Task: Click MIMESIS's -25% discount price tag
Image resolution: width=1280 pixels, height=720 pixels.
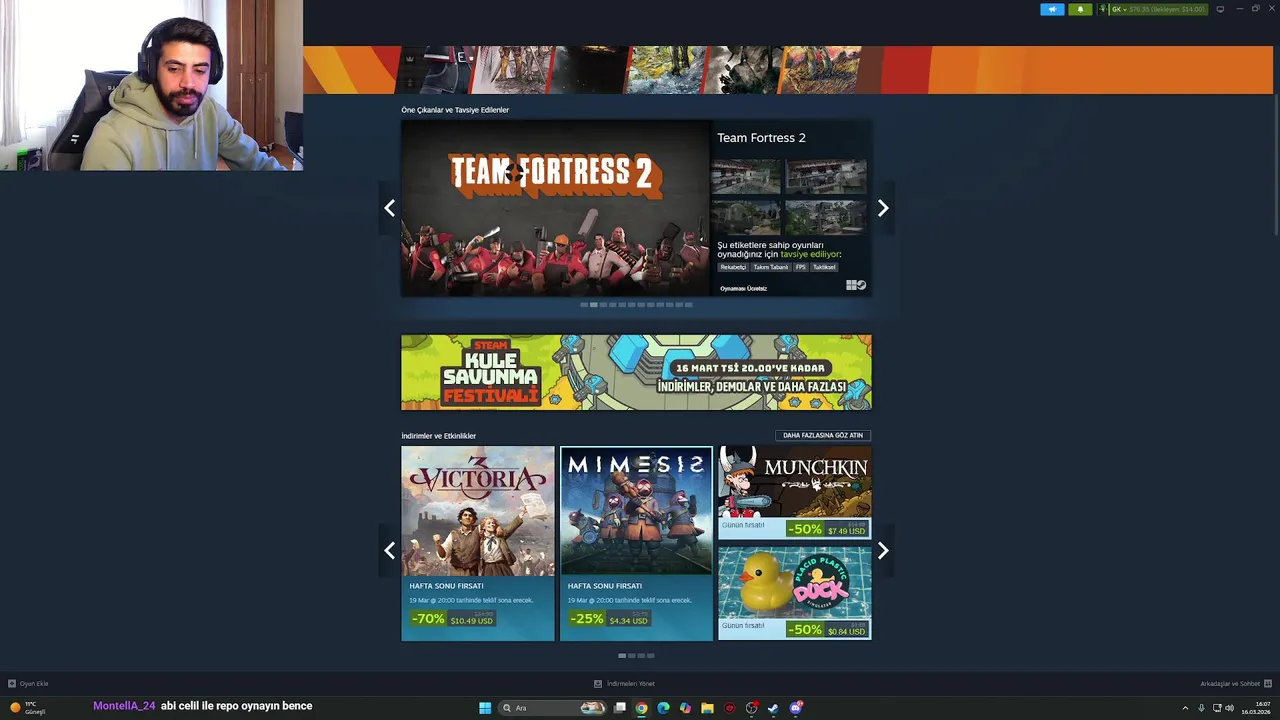Action: [610, 619]
